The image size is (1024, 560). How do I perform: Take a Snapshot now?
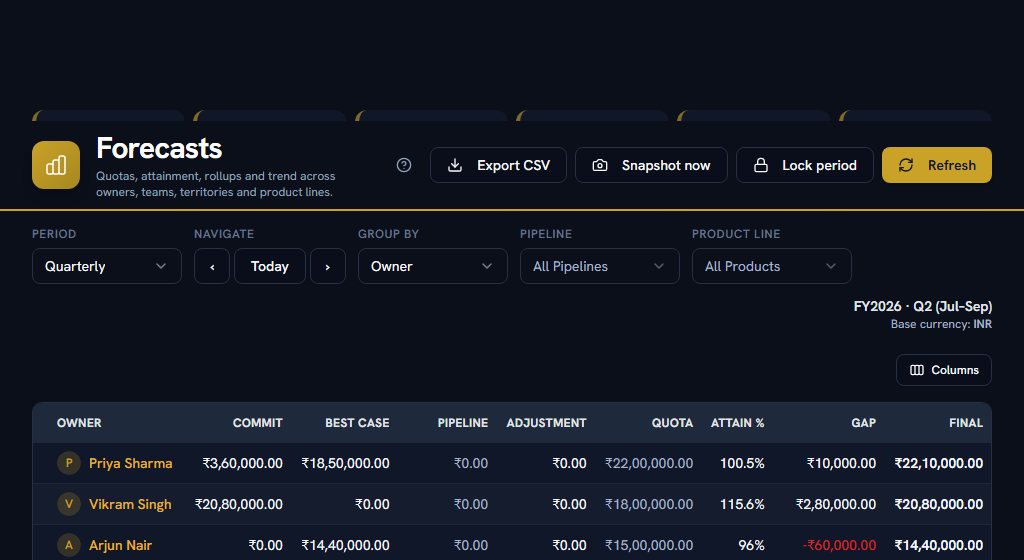click(x=651, y=165)
